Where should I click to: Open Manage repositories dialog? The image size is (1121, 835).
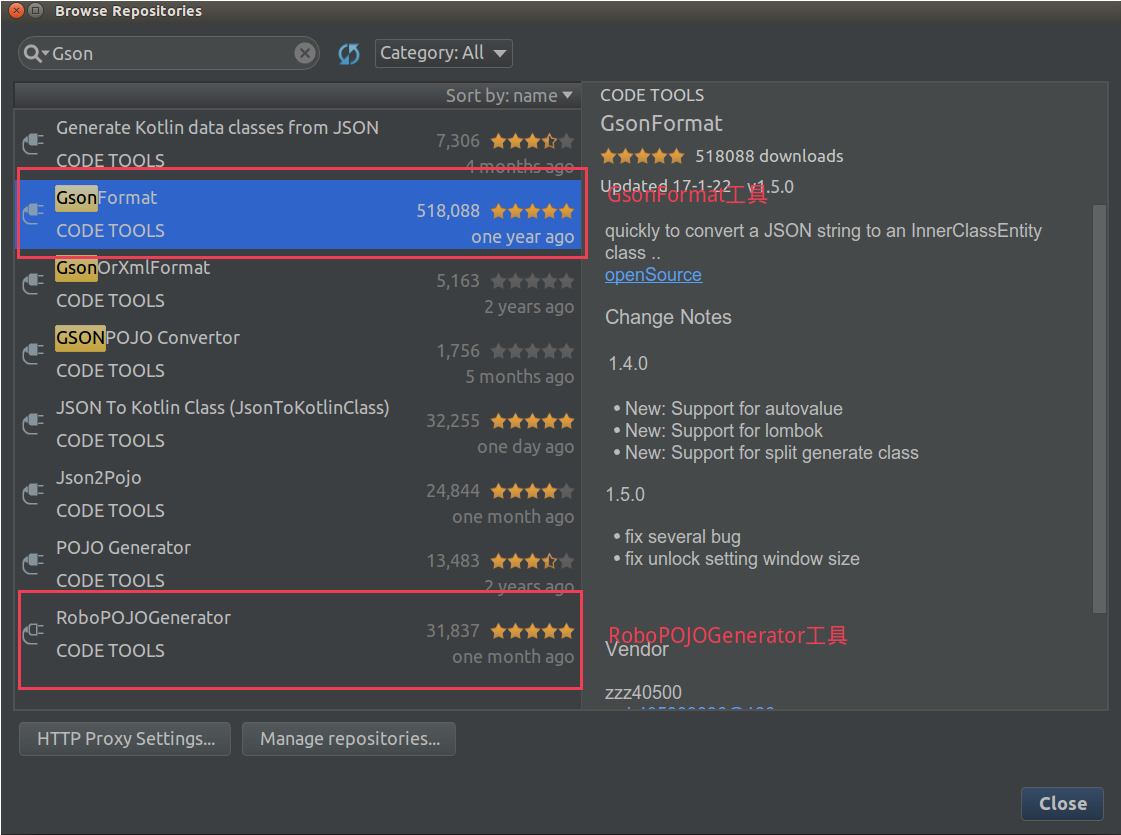click(349, 738)
